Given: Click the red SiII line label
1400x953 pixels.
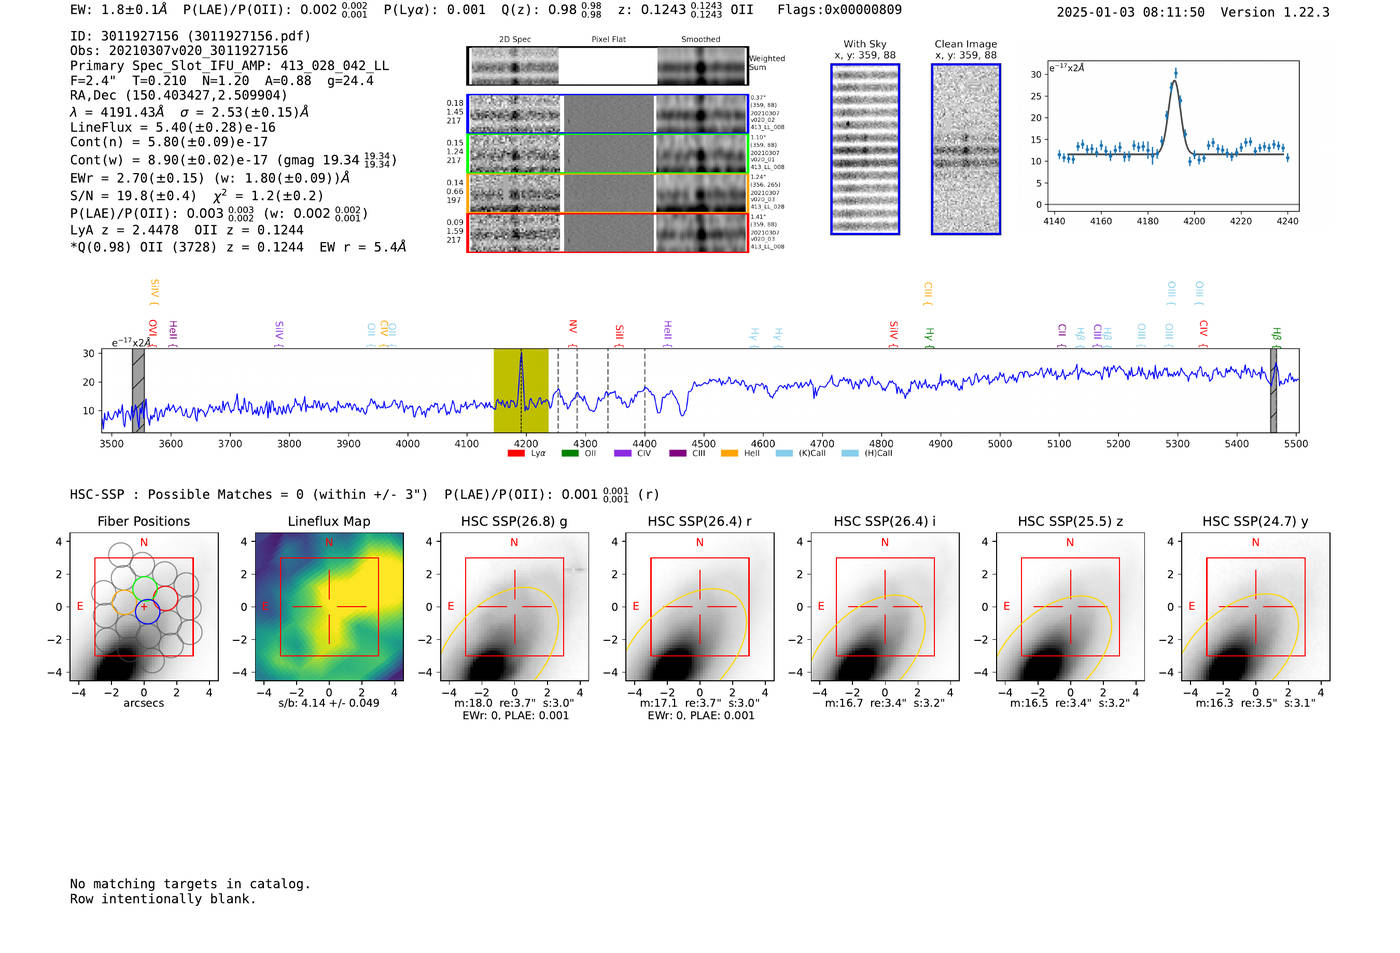Looking at the screenshot, I should coord(619,333).
